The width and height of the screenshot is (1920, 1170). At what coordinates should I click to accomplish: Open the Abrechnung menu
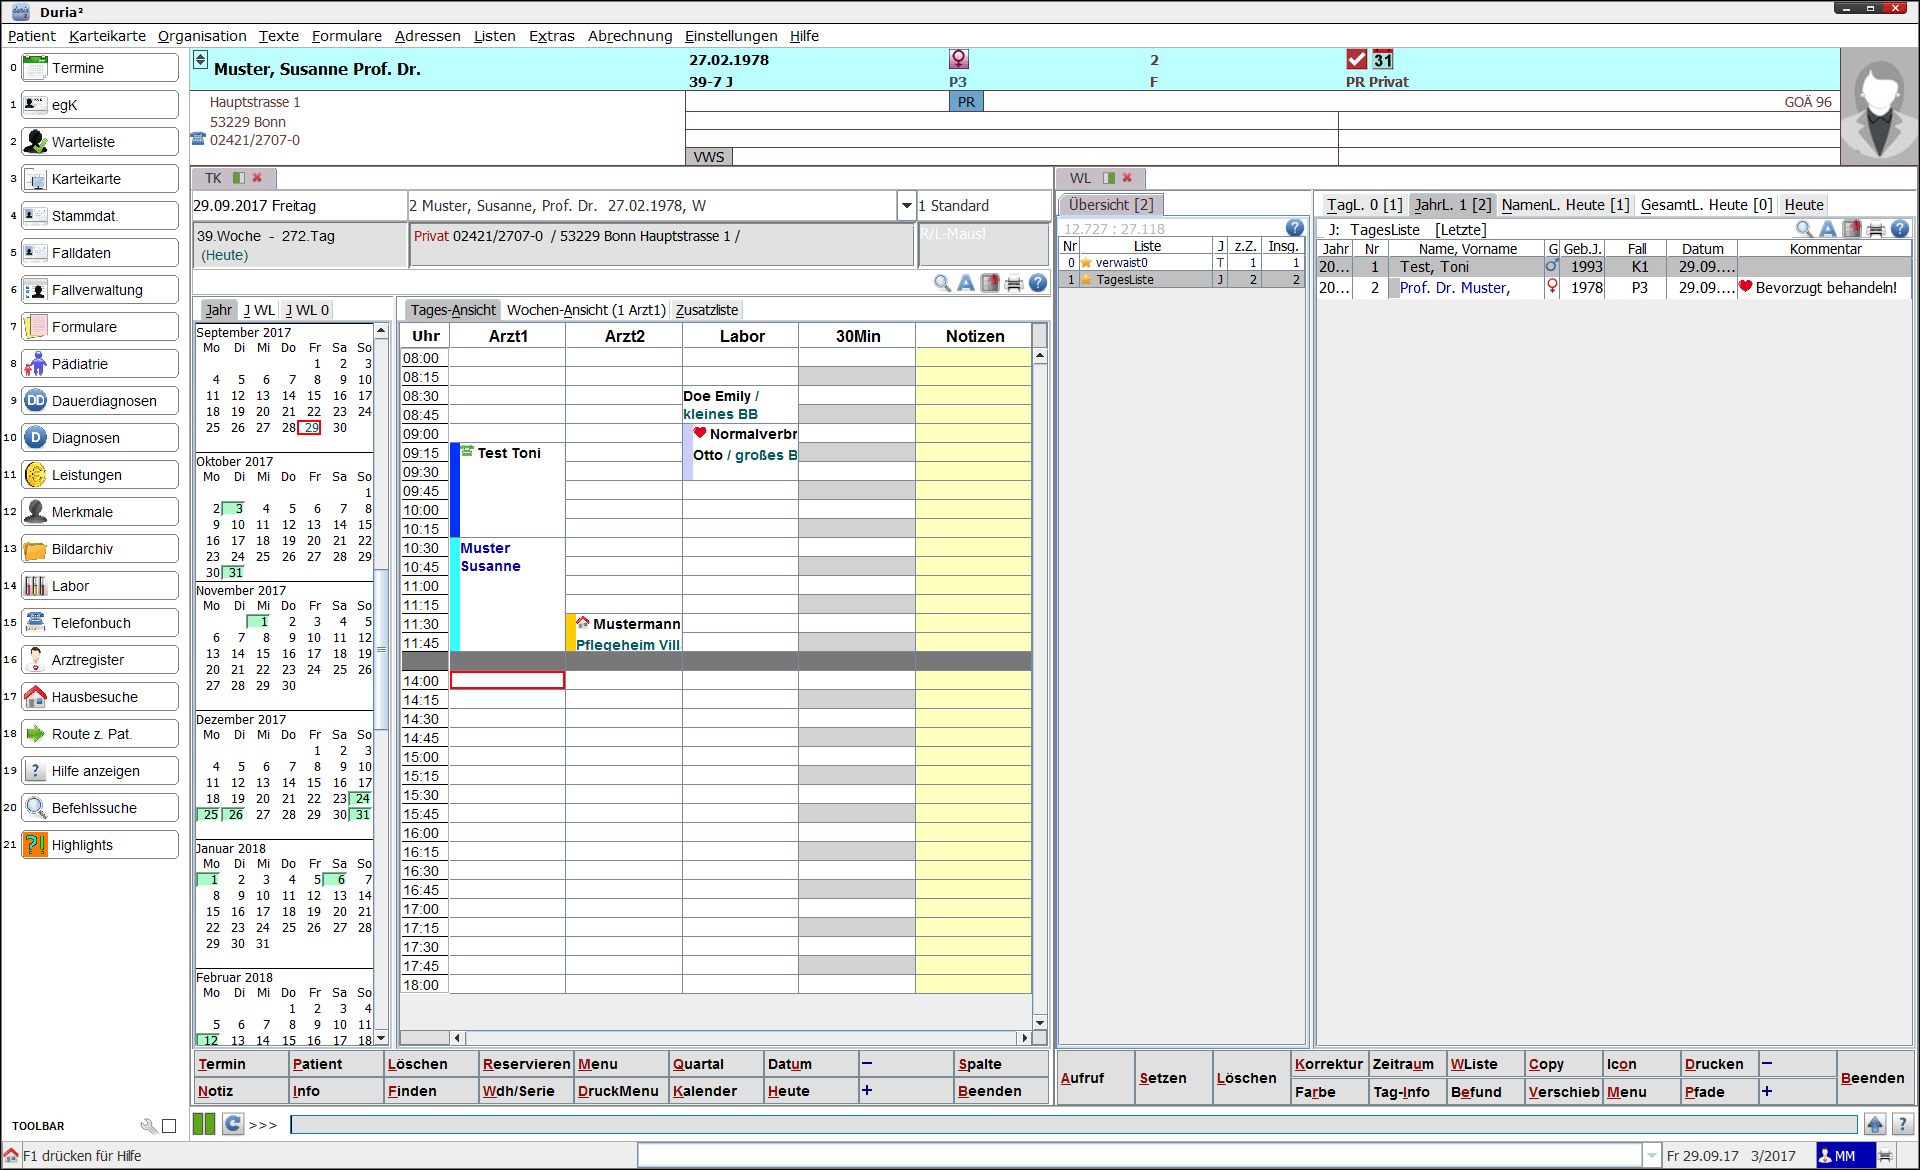[630, 36]
